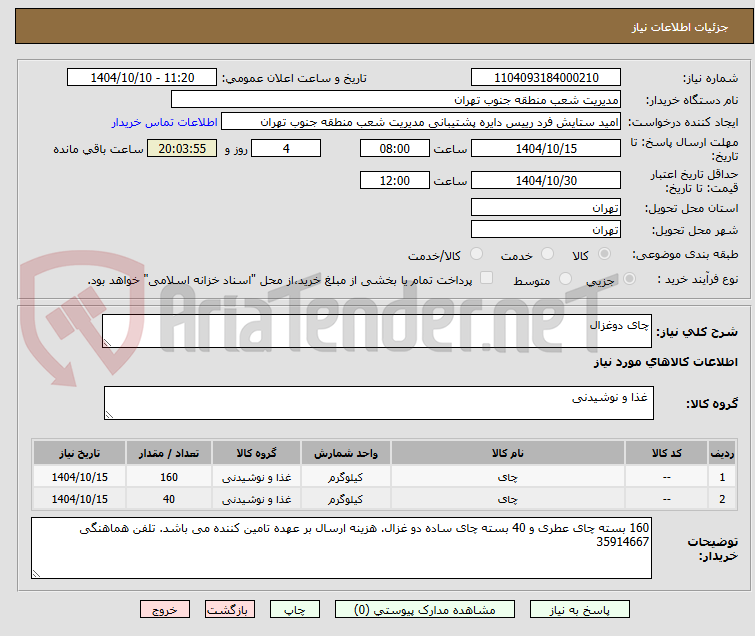Viewport: 755px width, 636px height.
Task: Click the remaining days field showing 4
Action: coord(286,148)
